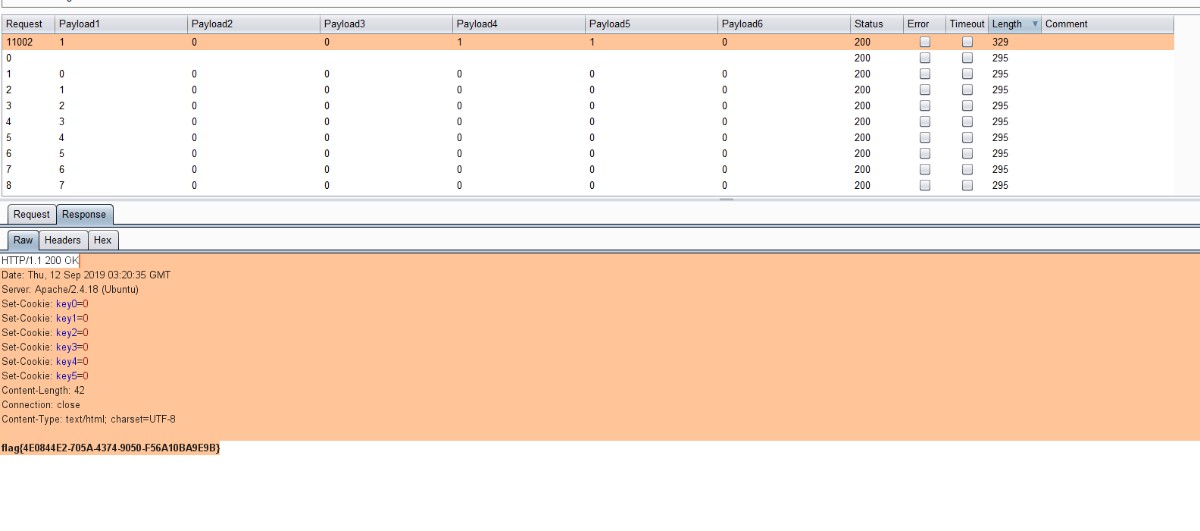Toggle Timeout checkbox for request 6
This screenshot has height=531, width=1200.
[x=967, y=154]
